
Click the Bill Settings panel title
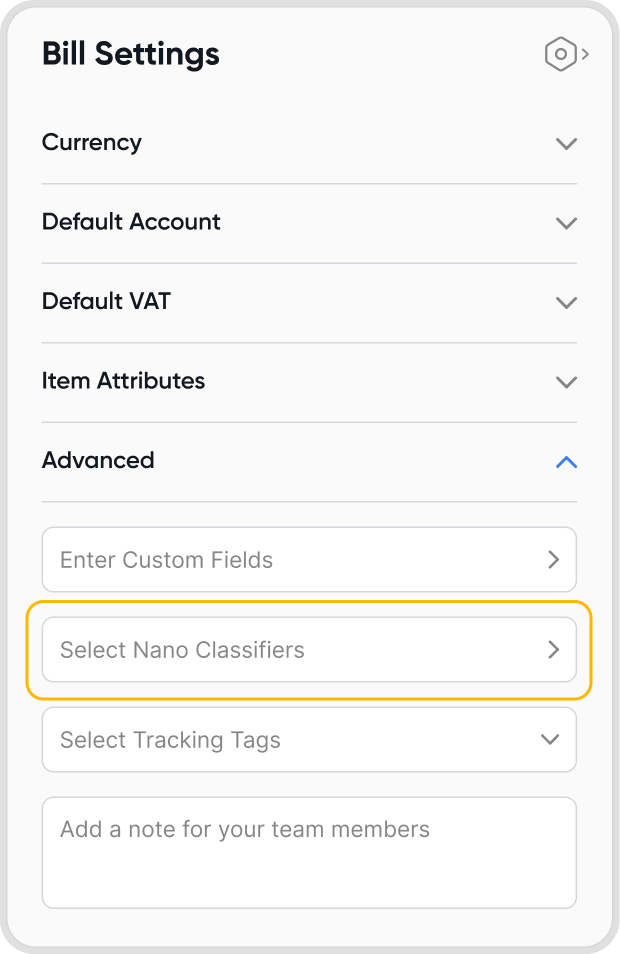(x=131, y=54)
